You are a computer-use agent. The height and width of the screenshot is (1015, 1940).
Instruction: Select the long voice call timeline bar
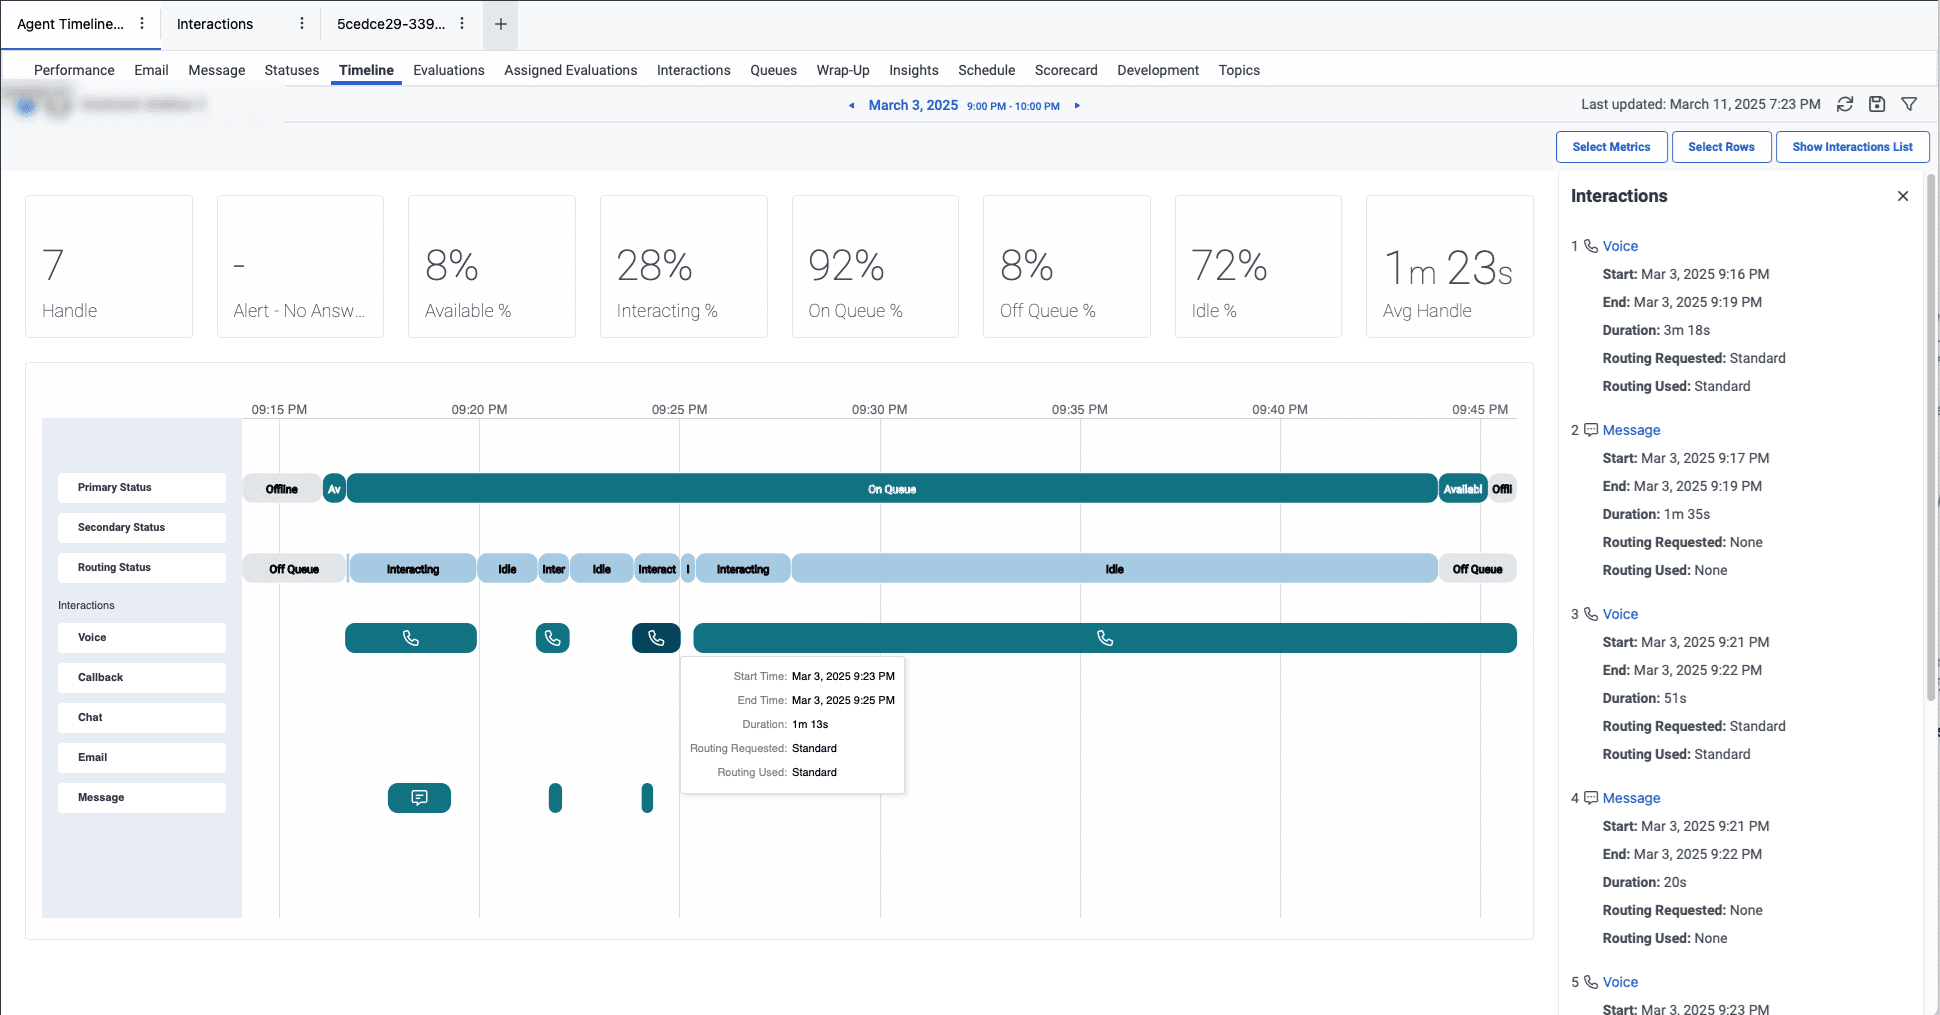pyautogui.click(x=1104, y=638)
